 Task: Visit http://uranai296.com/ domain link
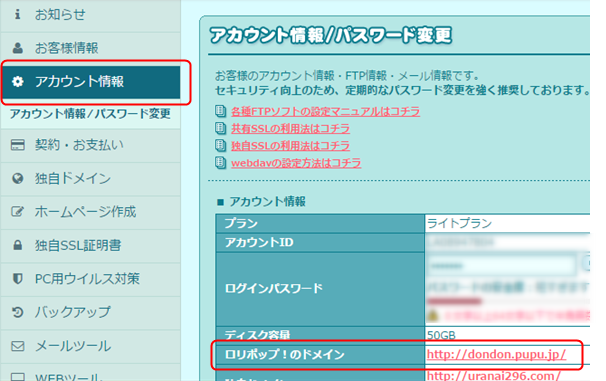coord(494,376)
